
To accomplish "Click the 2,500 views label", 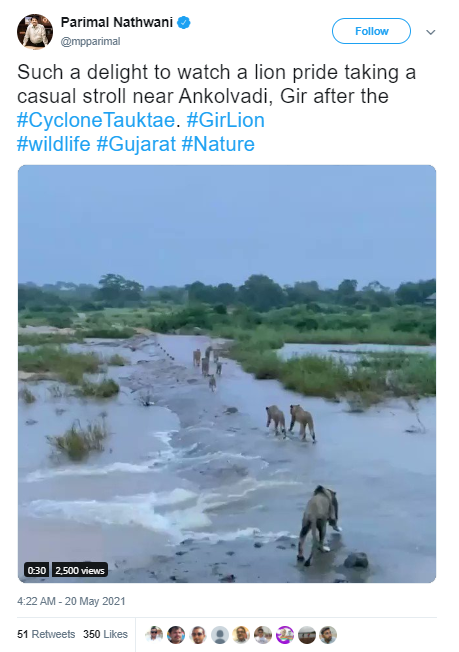I will 80,570.
